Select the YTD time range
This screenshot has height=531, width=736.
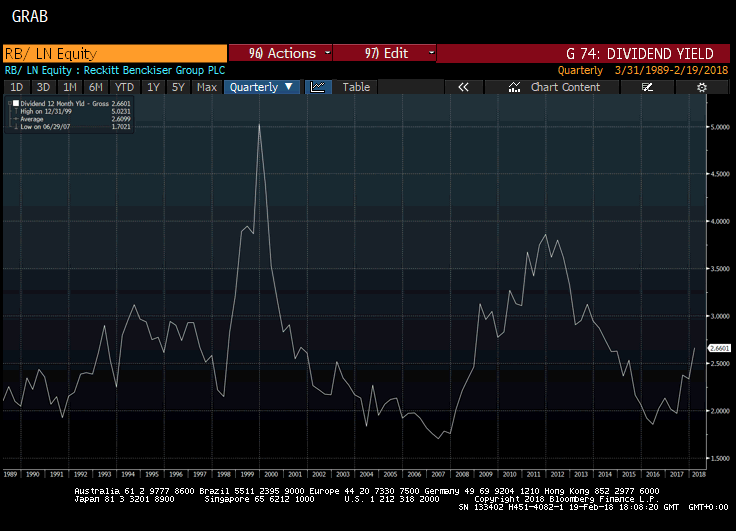(124, 87)
